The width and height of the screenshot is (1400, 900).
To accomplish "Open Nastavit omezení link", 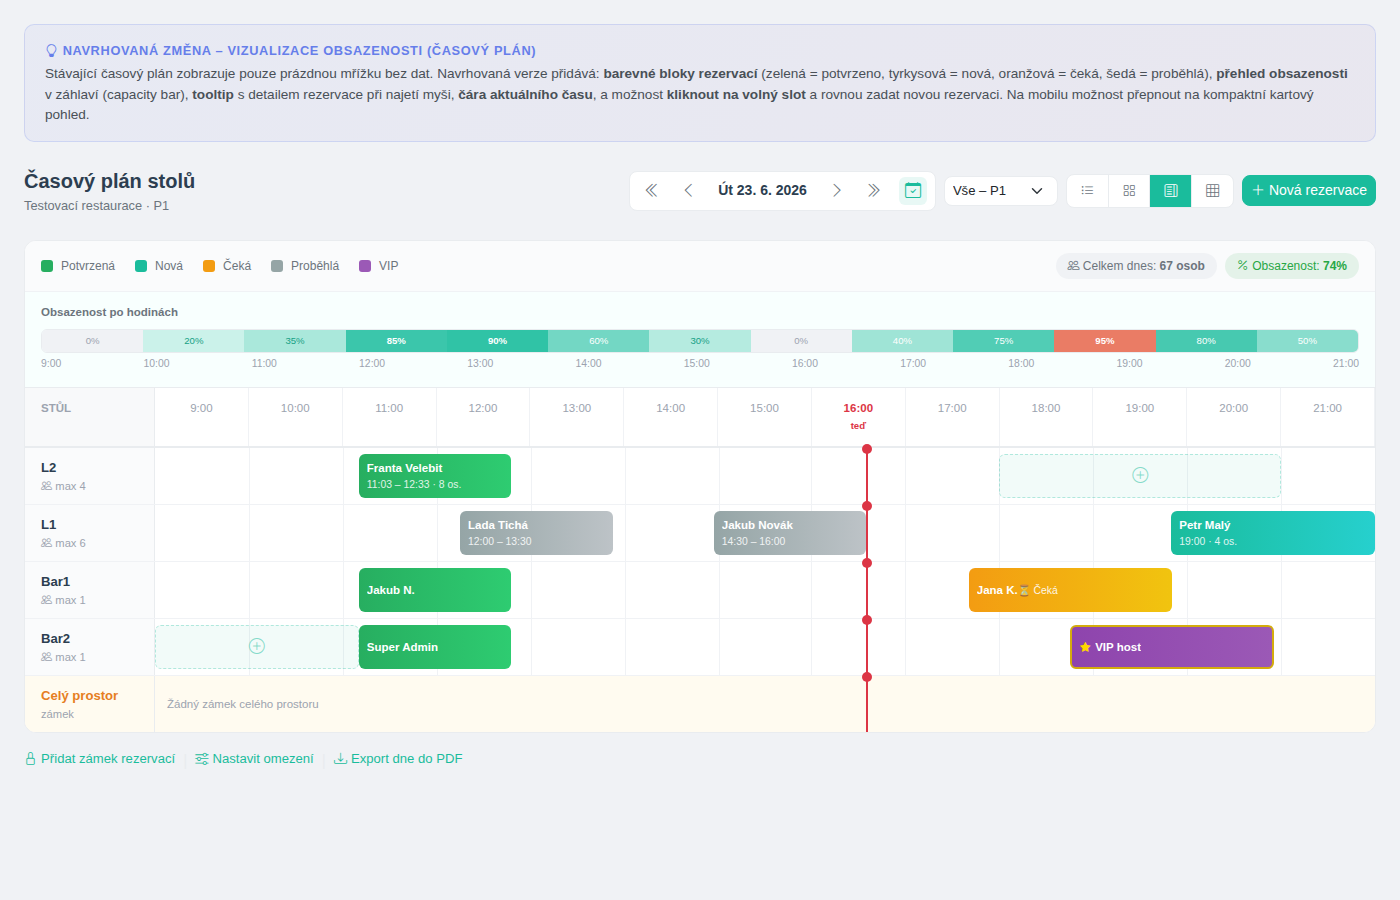I will click(254, 759).
